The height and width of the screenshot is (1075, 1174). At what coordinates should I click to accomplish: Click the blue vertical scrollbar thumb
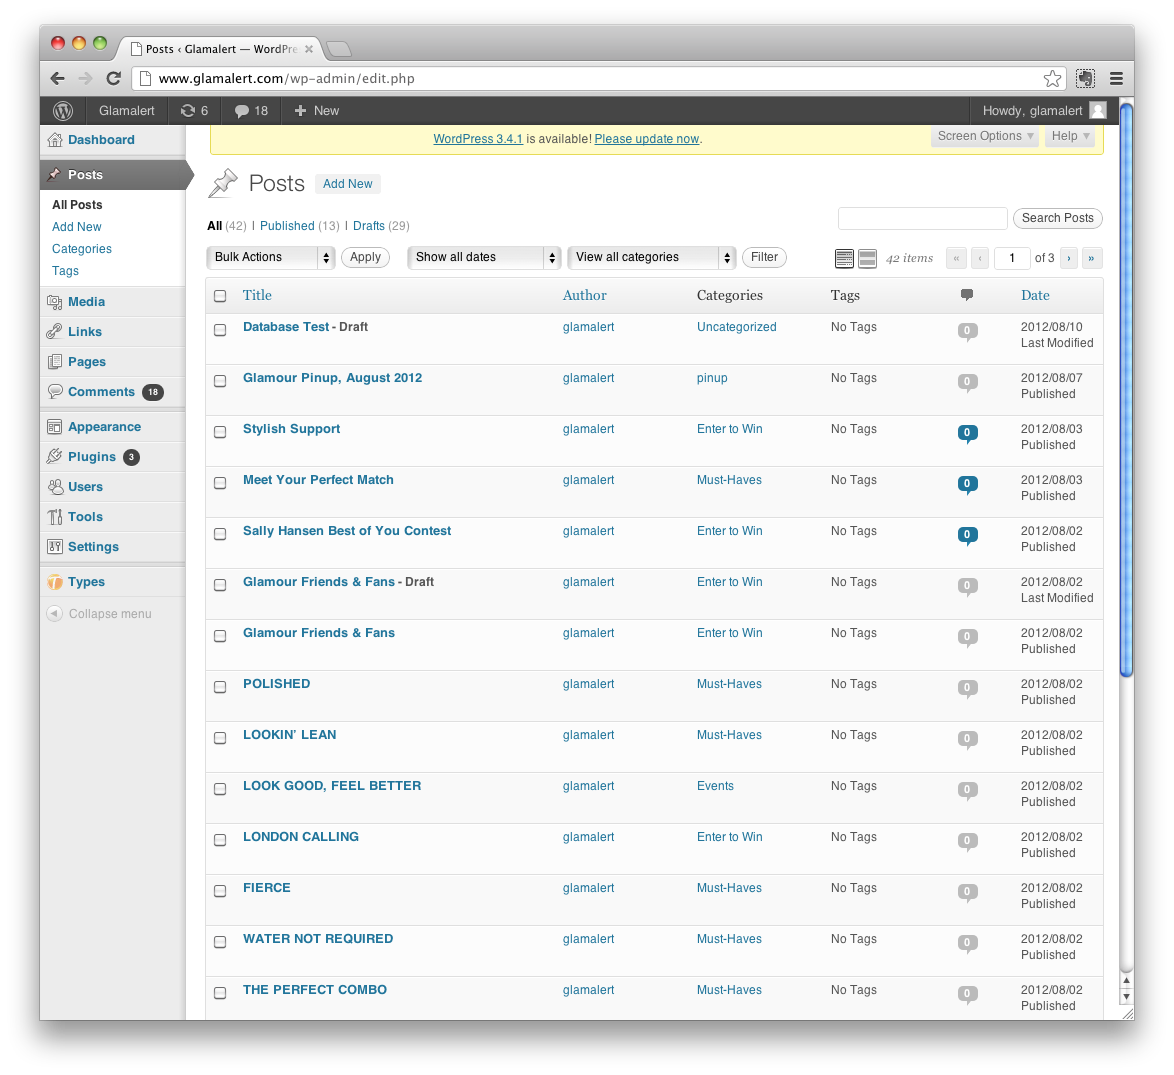click(x=1126, y=389)
